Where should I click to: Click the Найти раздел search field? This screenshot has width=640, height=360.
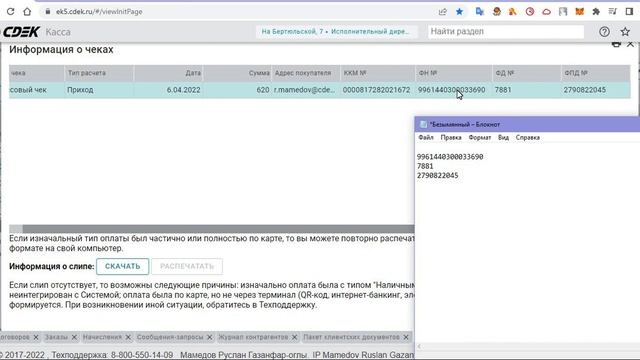(506, 31)
